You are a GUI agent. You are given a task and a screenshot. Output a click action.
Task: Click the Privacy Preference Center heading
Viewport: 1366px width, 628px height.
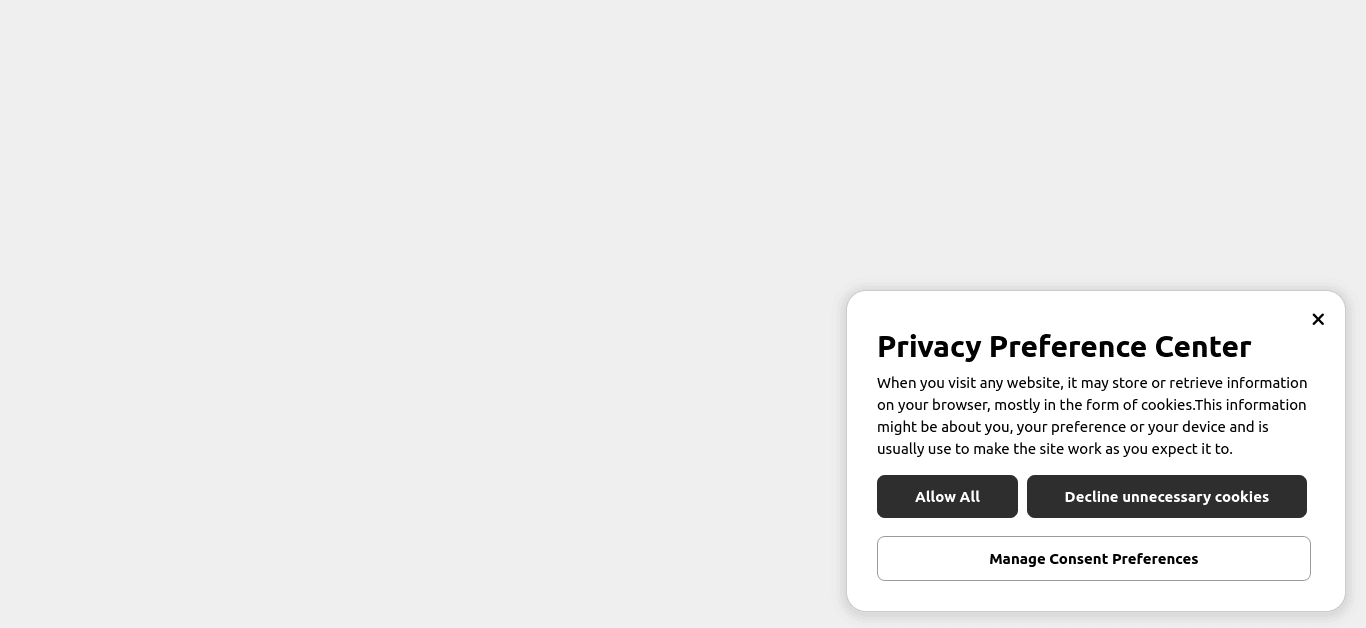coord(1064,346)
